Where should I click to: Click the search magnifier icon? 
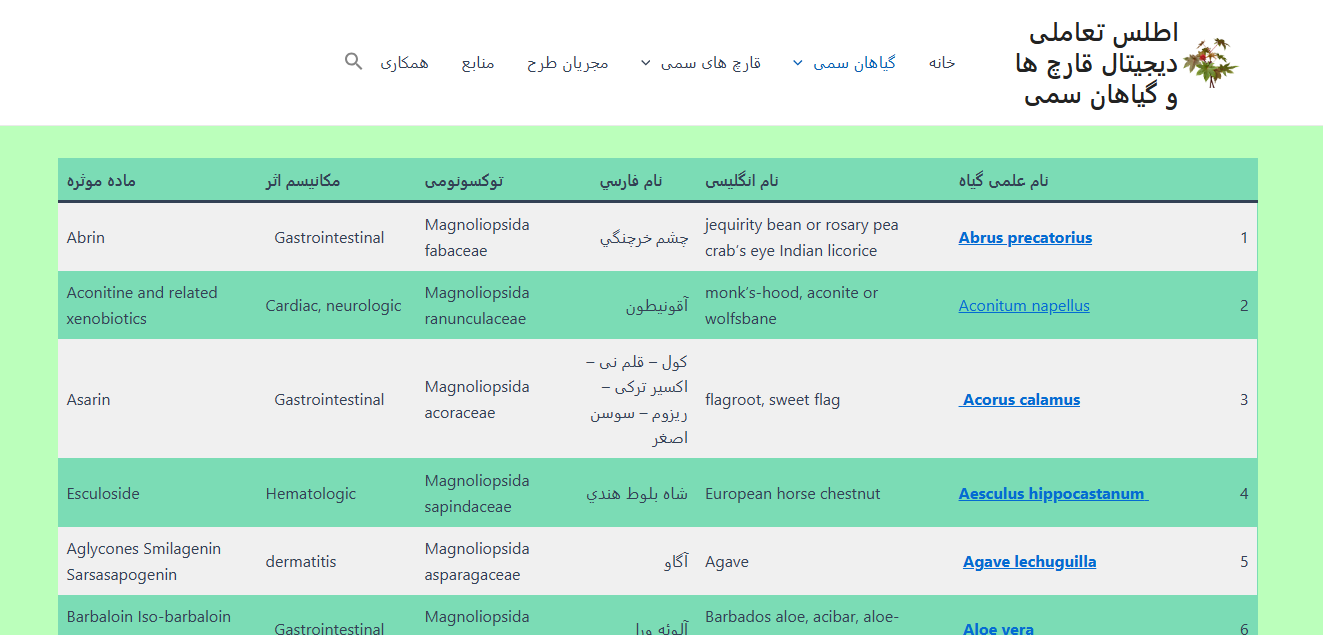coord(353,62)
